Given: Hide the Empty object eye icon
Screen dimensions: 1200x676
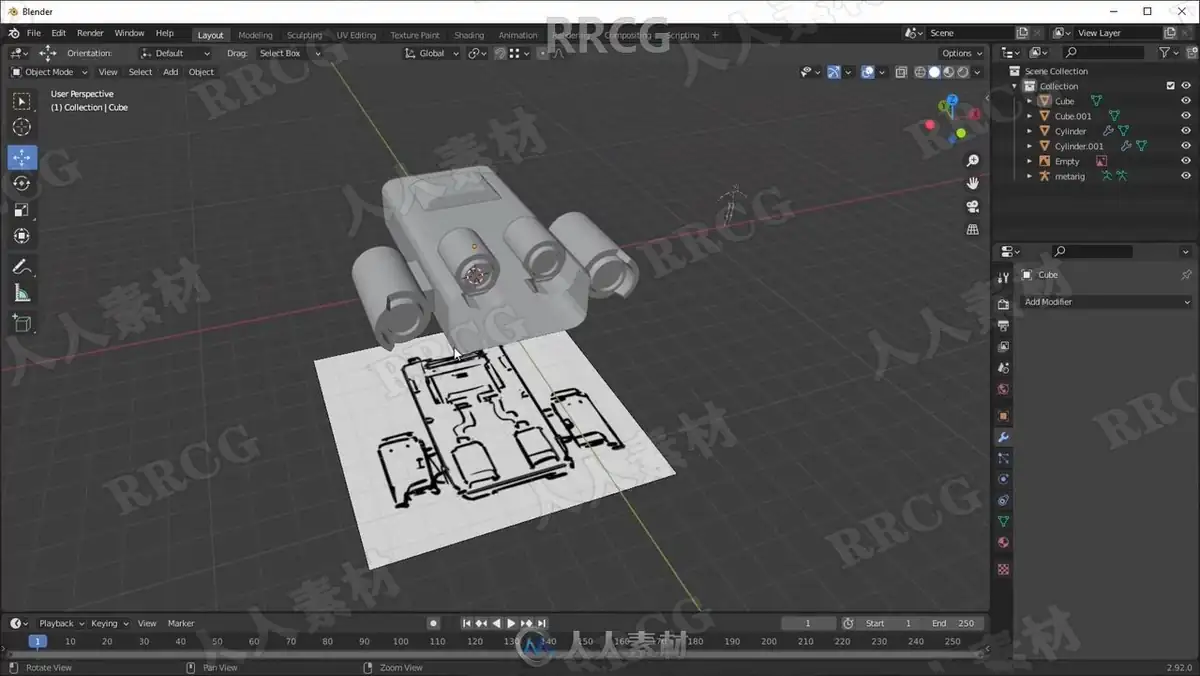Looking at the screenshot, I should [x=1186, y=161].
